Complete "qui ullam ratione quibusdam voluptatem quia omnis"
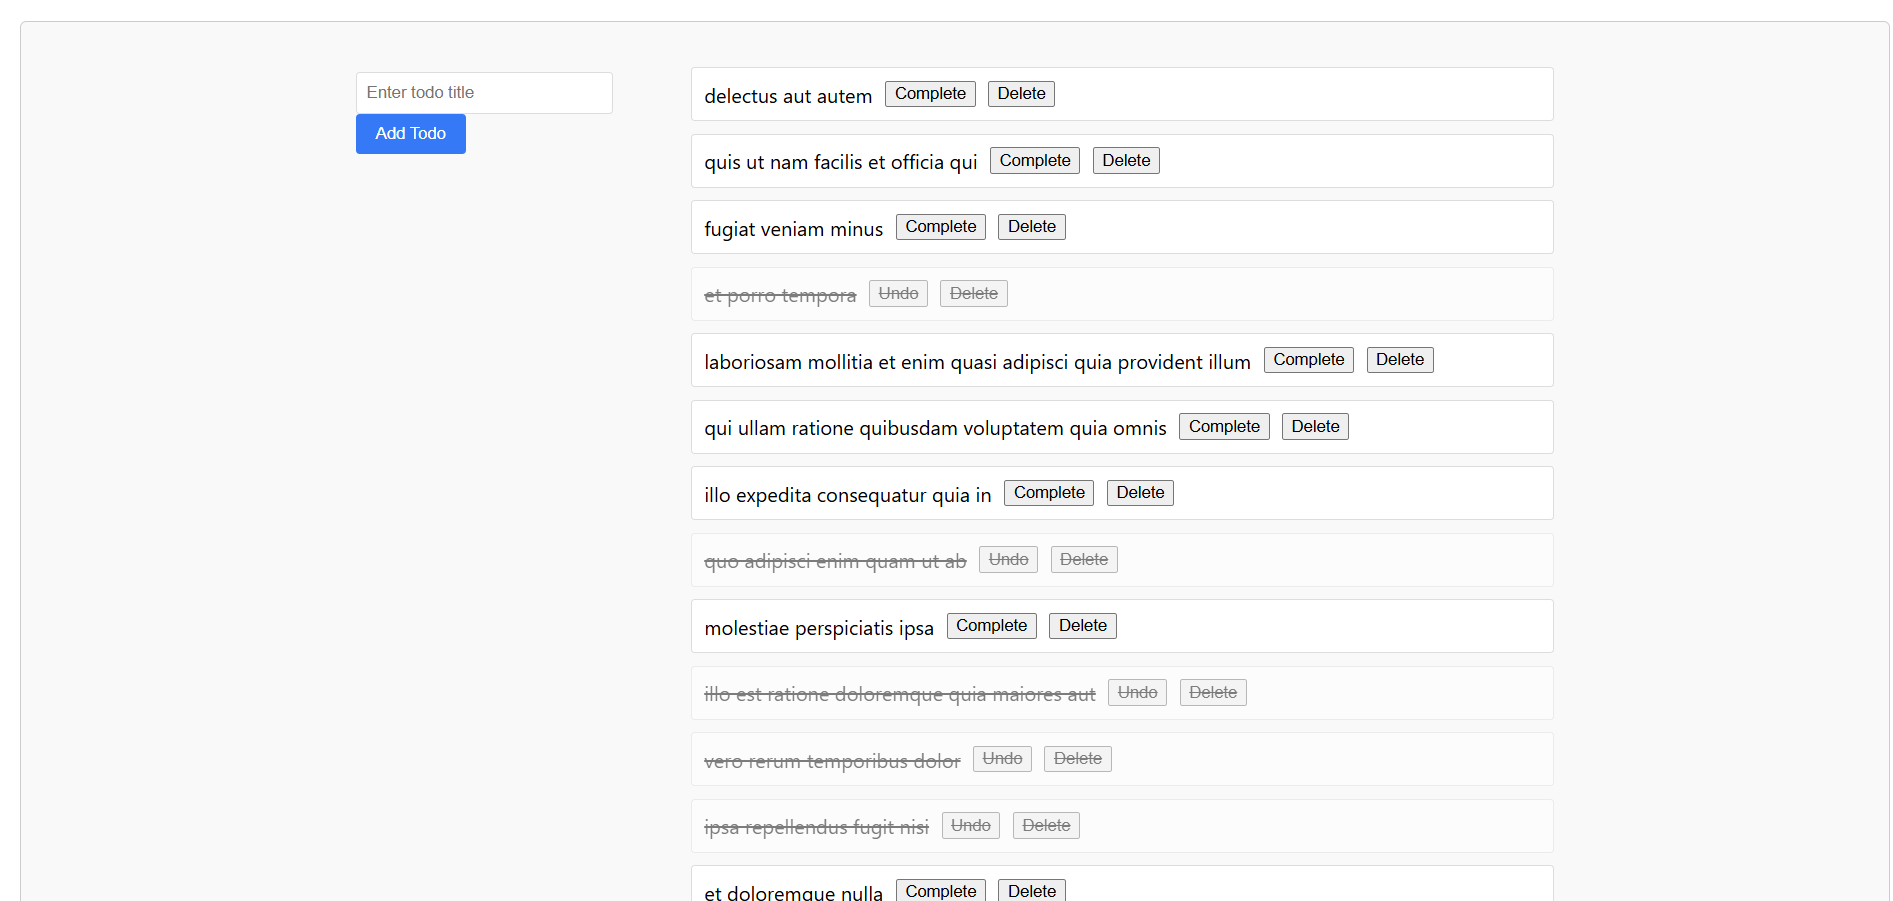Viewport: 1893px width, 901px height. [1223, 426]
